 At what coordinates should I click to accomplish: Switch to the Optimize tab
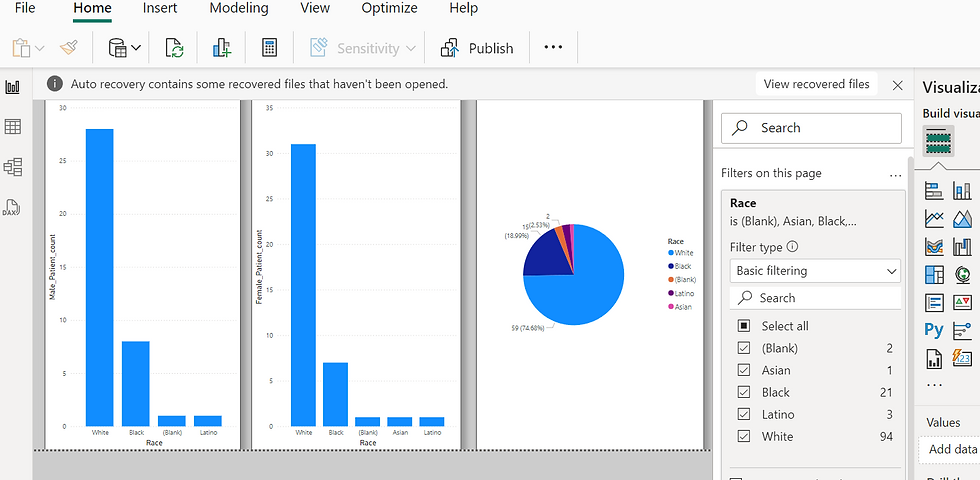coord(389,8)
